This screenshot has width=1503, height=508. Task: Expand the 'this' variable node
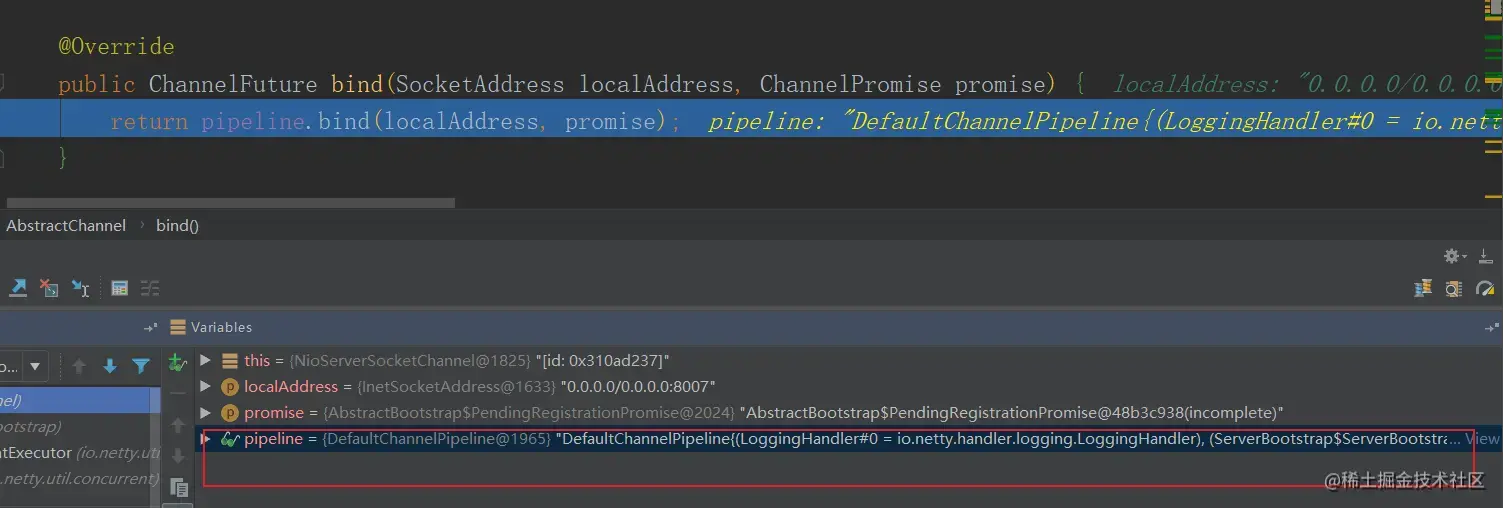(x=205, y=360)
